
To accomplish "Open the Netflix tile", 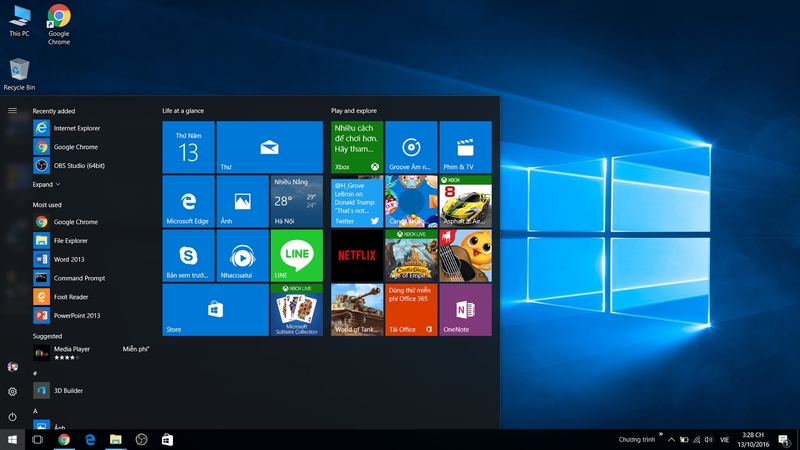I will click(357, 256).
